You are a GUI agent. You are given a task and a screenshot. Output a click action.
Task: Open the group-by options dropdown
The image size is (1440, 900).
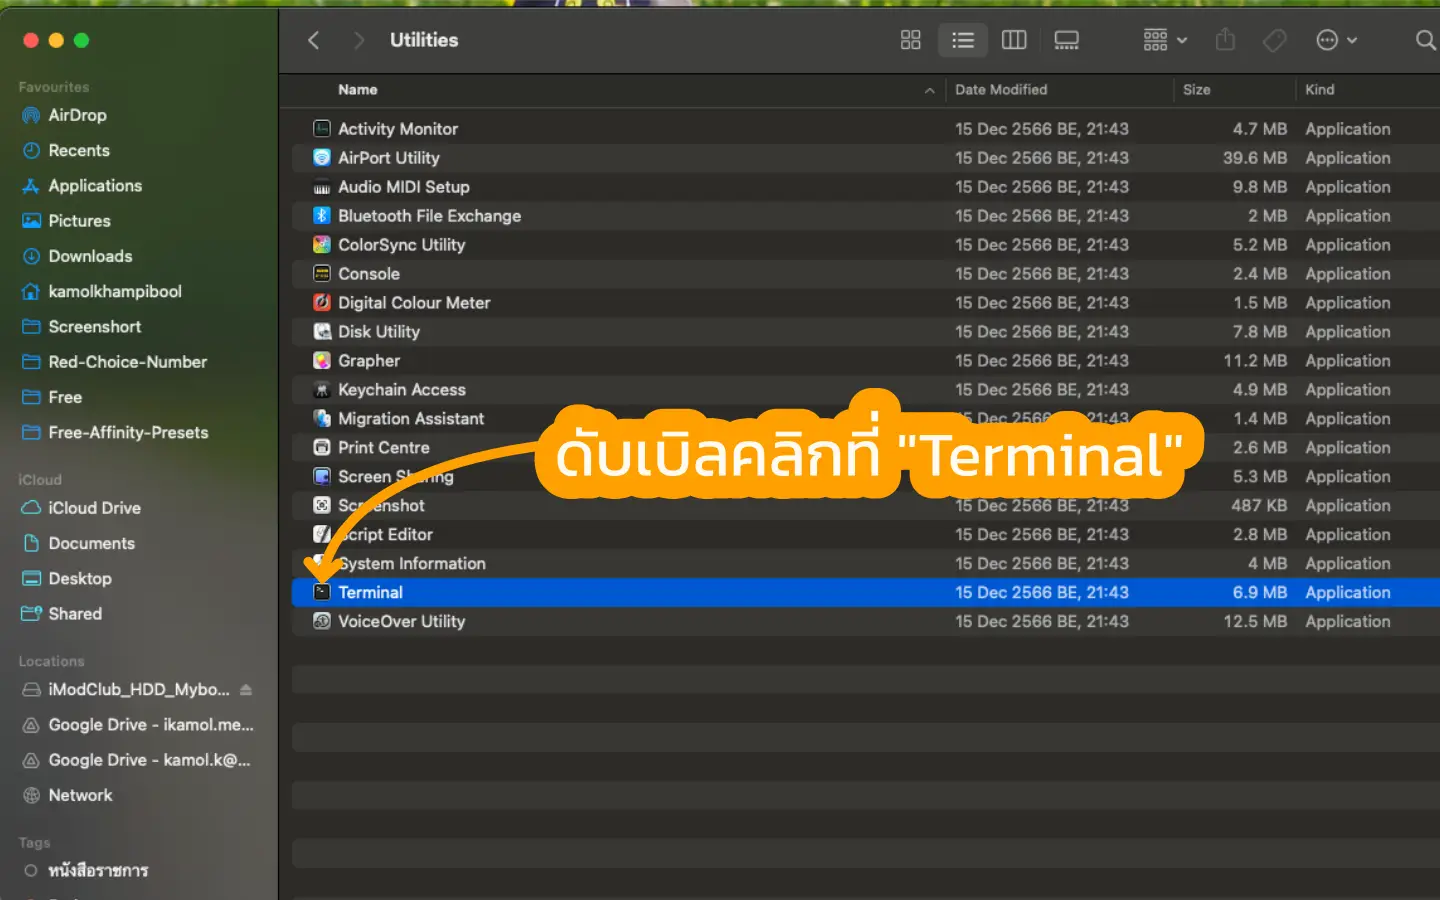(1165, 40)
